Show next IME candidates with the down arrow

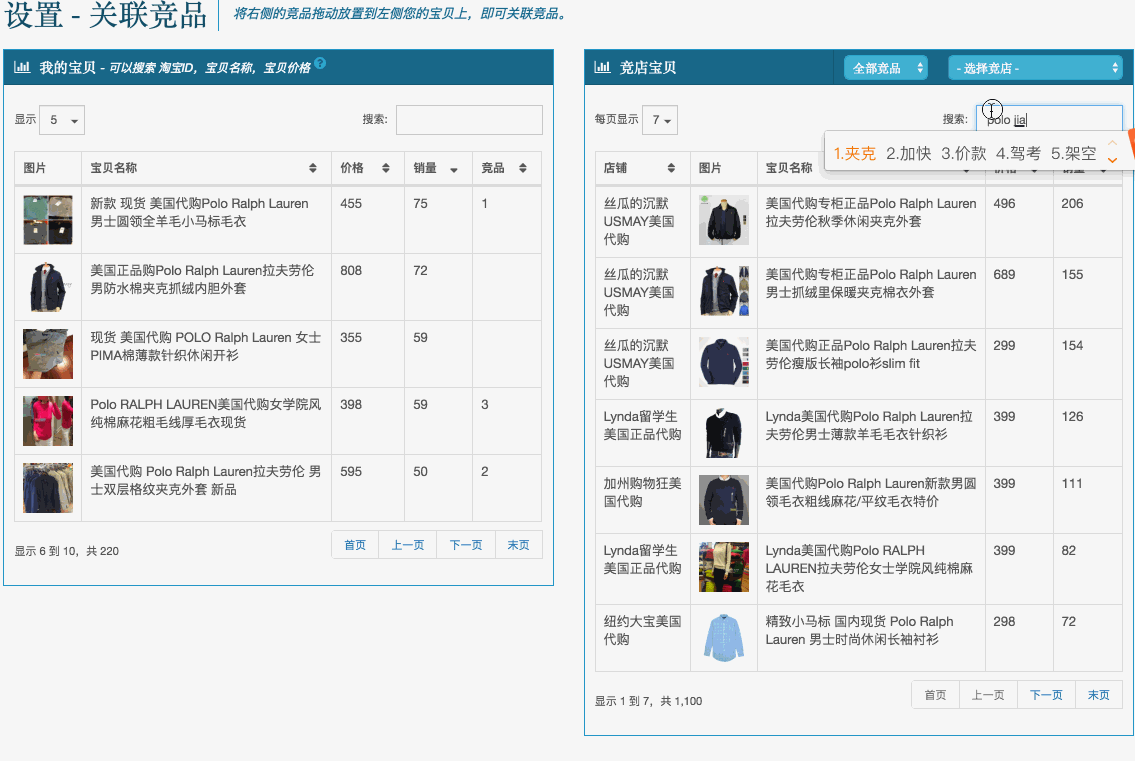coord(1113,160)
